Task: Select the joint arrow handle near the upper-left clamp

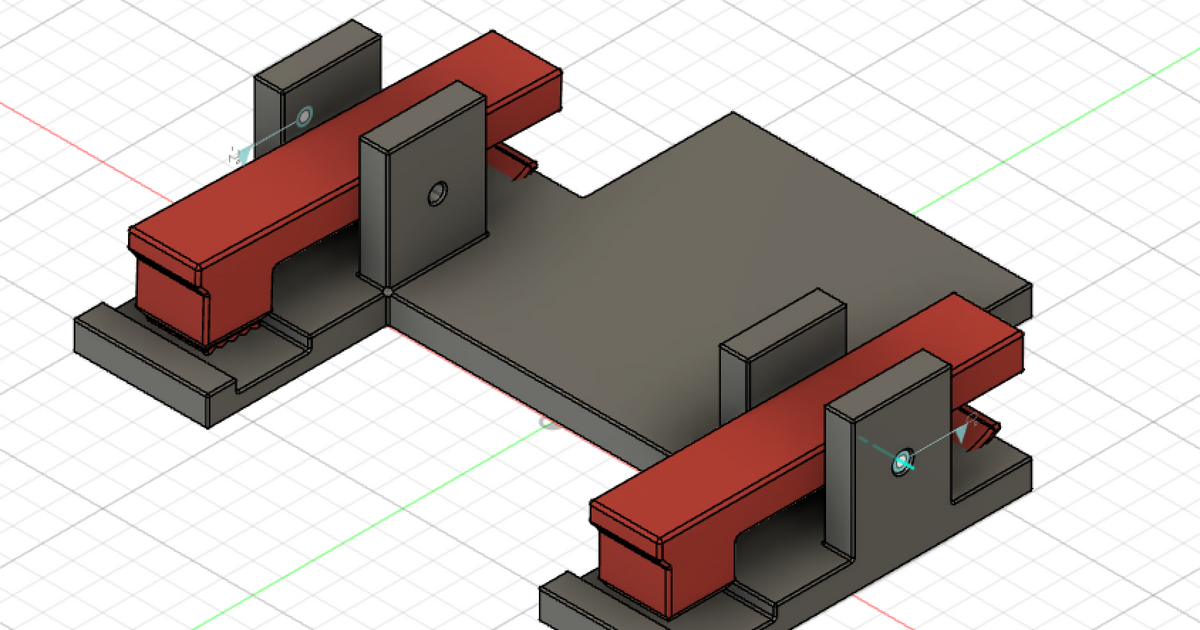Action: (241, 153)
